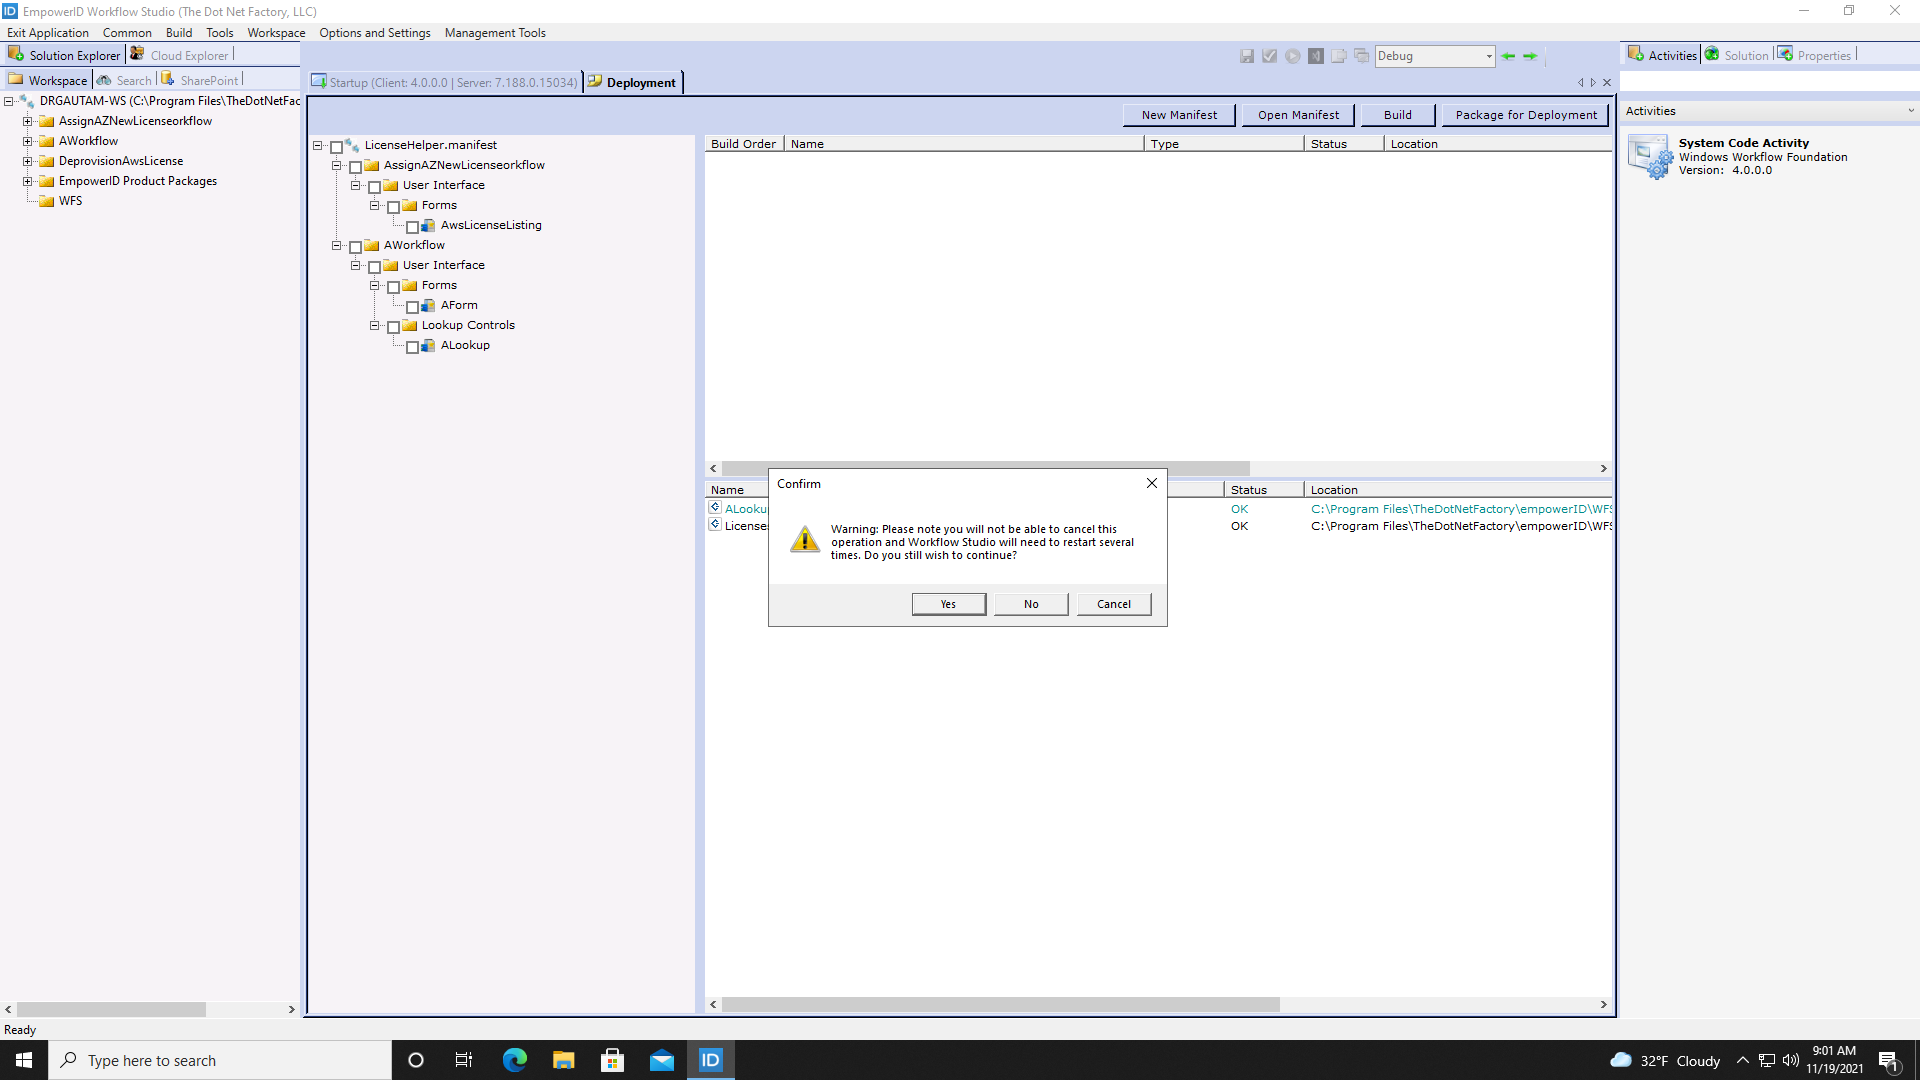Image resolution: width=1920 pixels, height=1080 pixels.
Task: Click the Search binoculars icon
Action: click(x=105, y=79)
